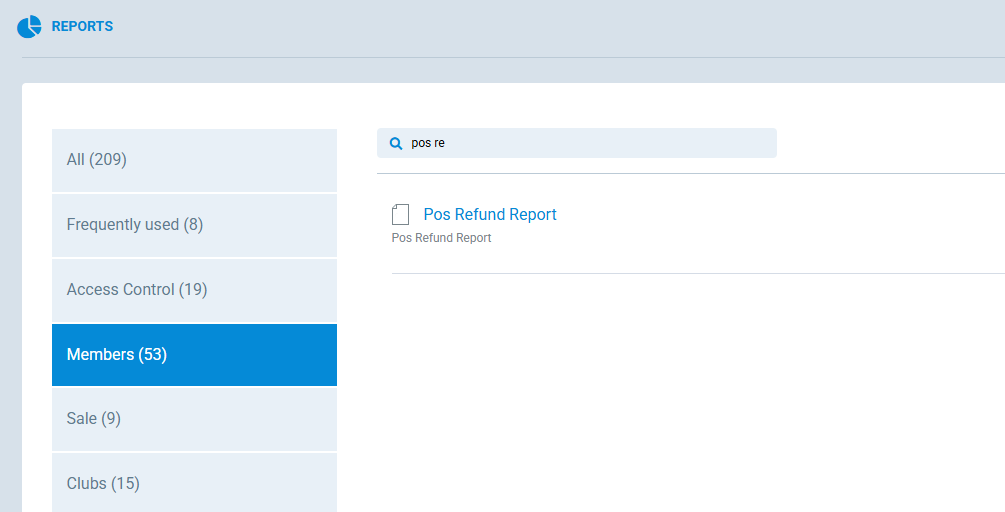This screenshot has width=1005, height=512.
Task: Click the magnifying glass search icon
Action: pyautogui.click(x=395, y=143)
